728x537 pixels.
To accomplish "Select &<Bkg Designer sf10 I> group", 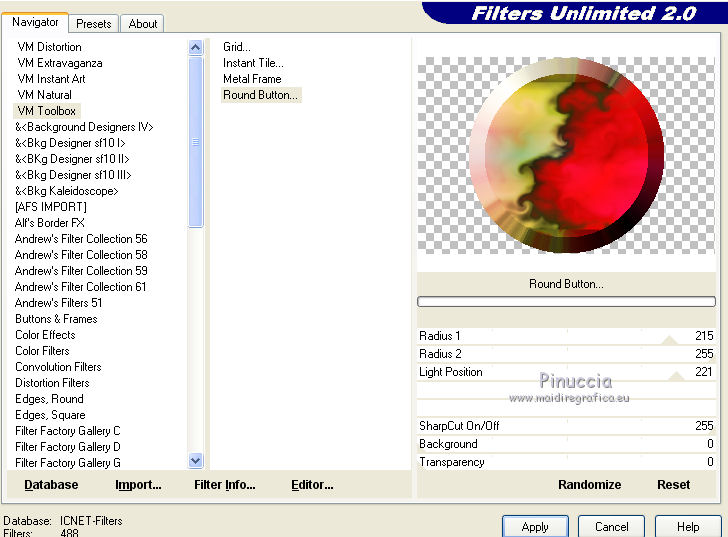I will pos(70,143).
